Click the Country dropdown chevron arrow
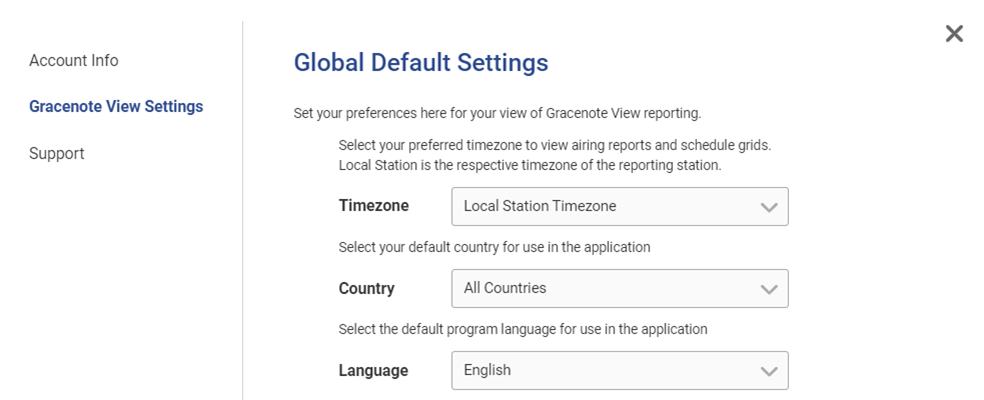This screenshot has width=984, height=400. (768, 289)
